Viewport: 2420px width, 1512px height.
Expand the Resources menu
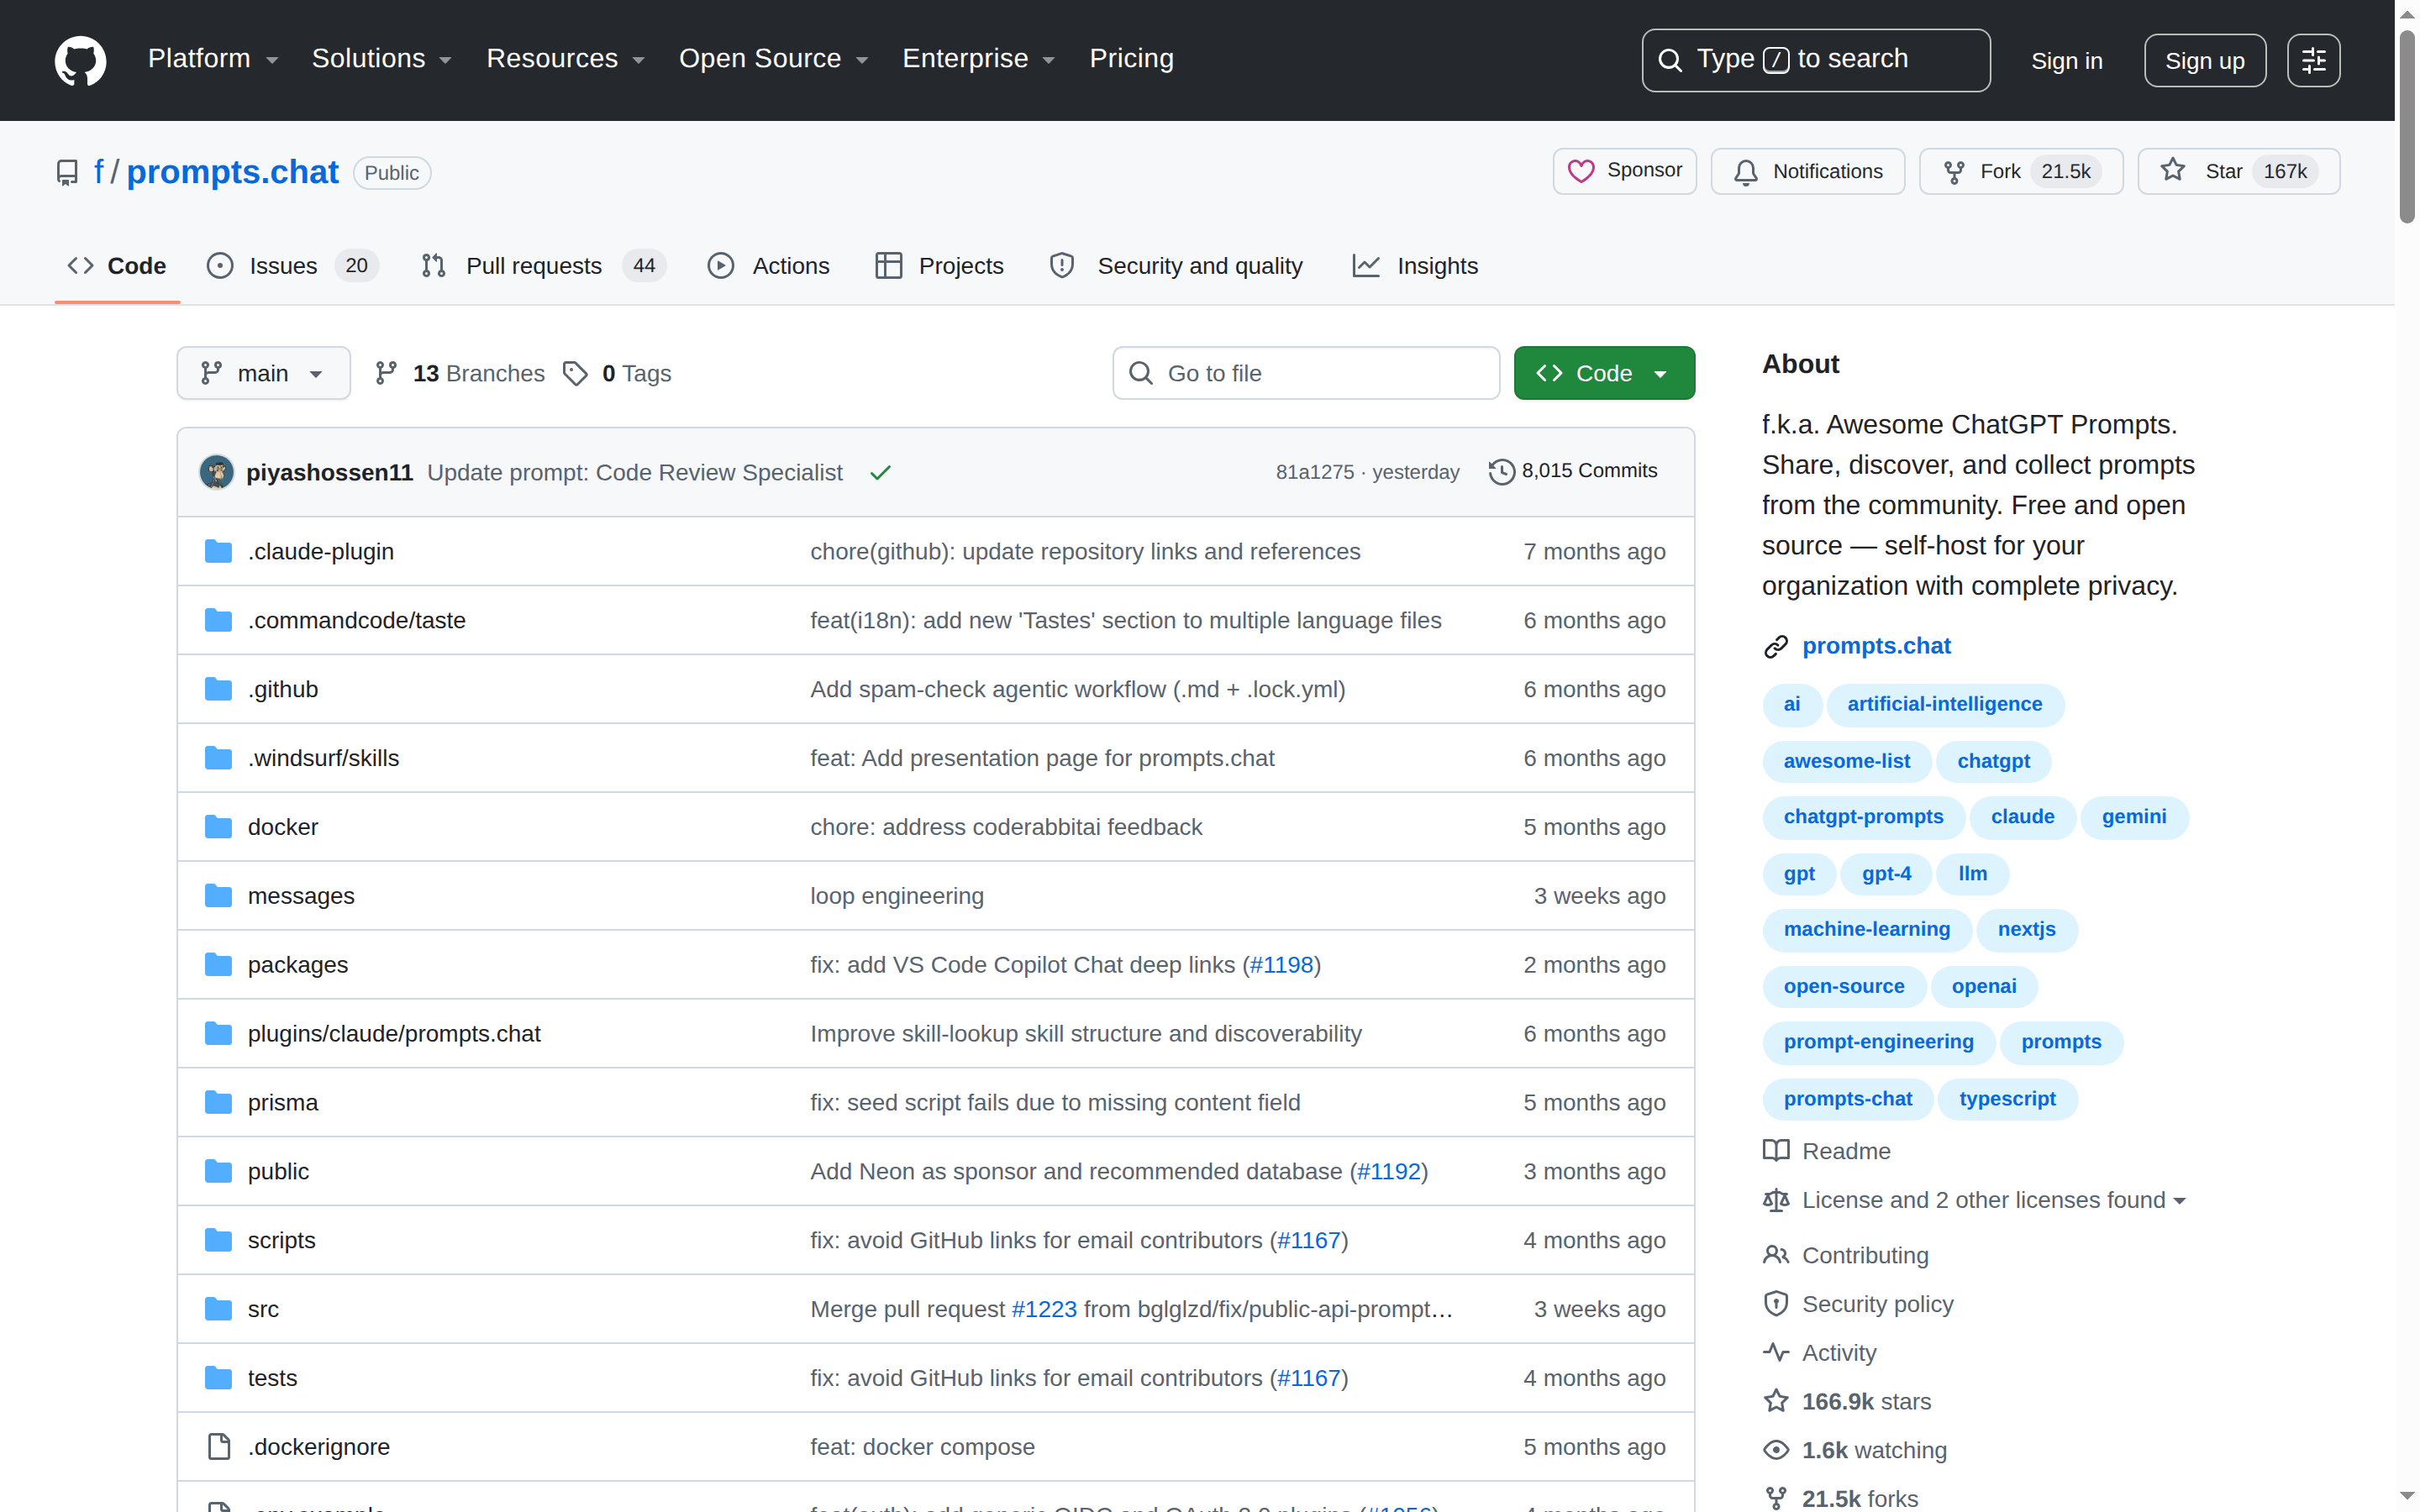(x=566, y=59)
